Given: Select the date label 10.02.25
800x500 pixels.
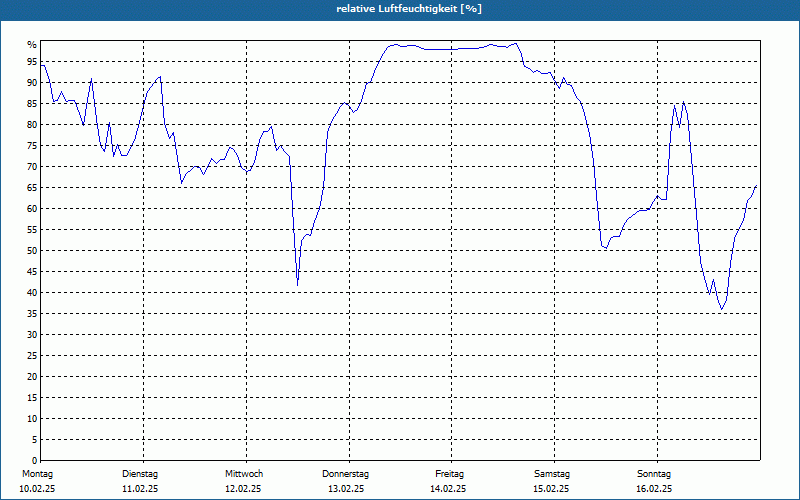Looking at the screenshot, I should 37,489.
